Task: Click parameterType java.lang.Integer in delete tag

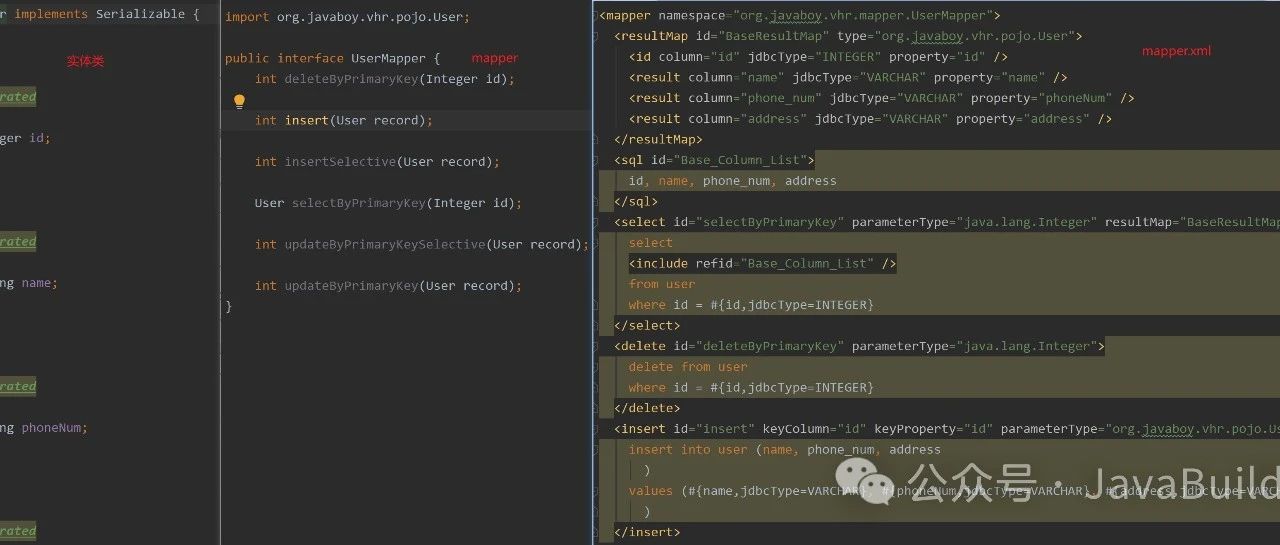Action: coord(975,347)
